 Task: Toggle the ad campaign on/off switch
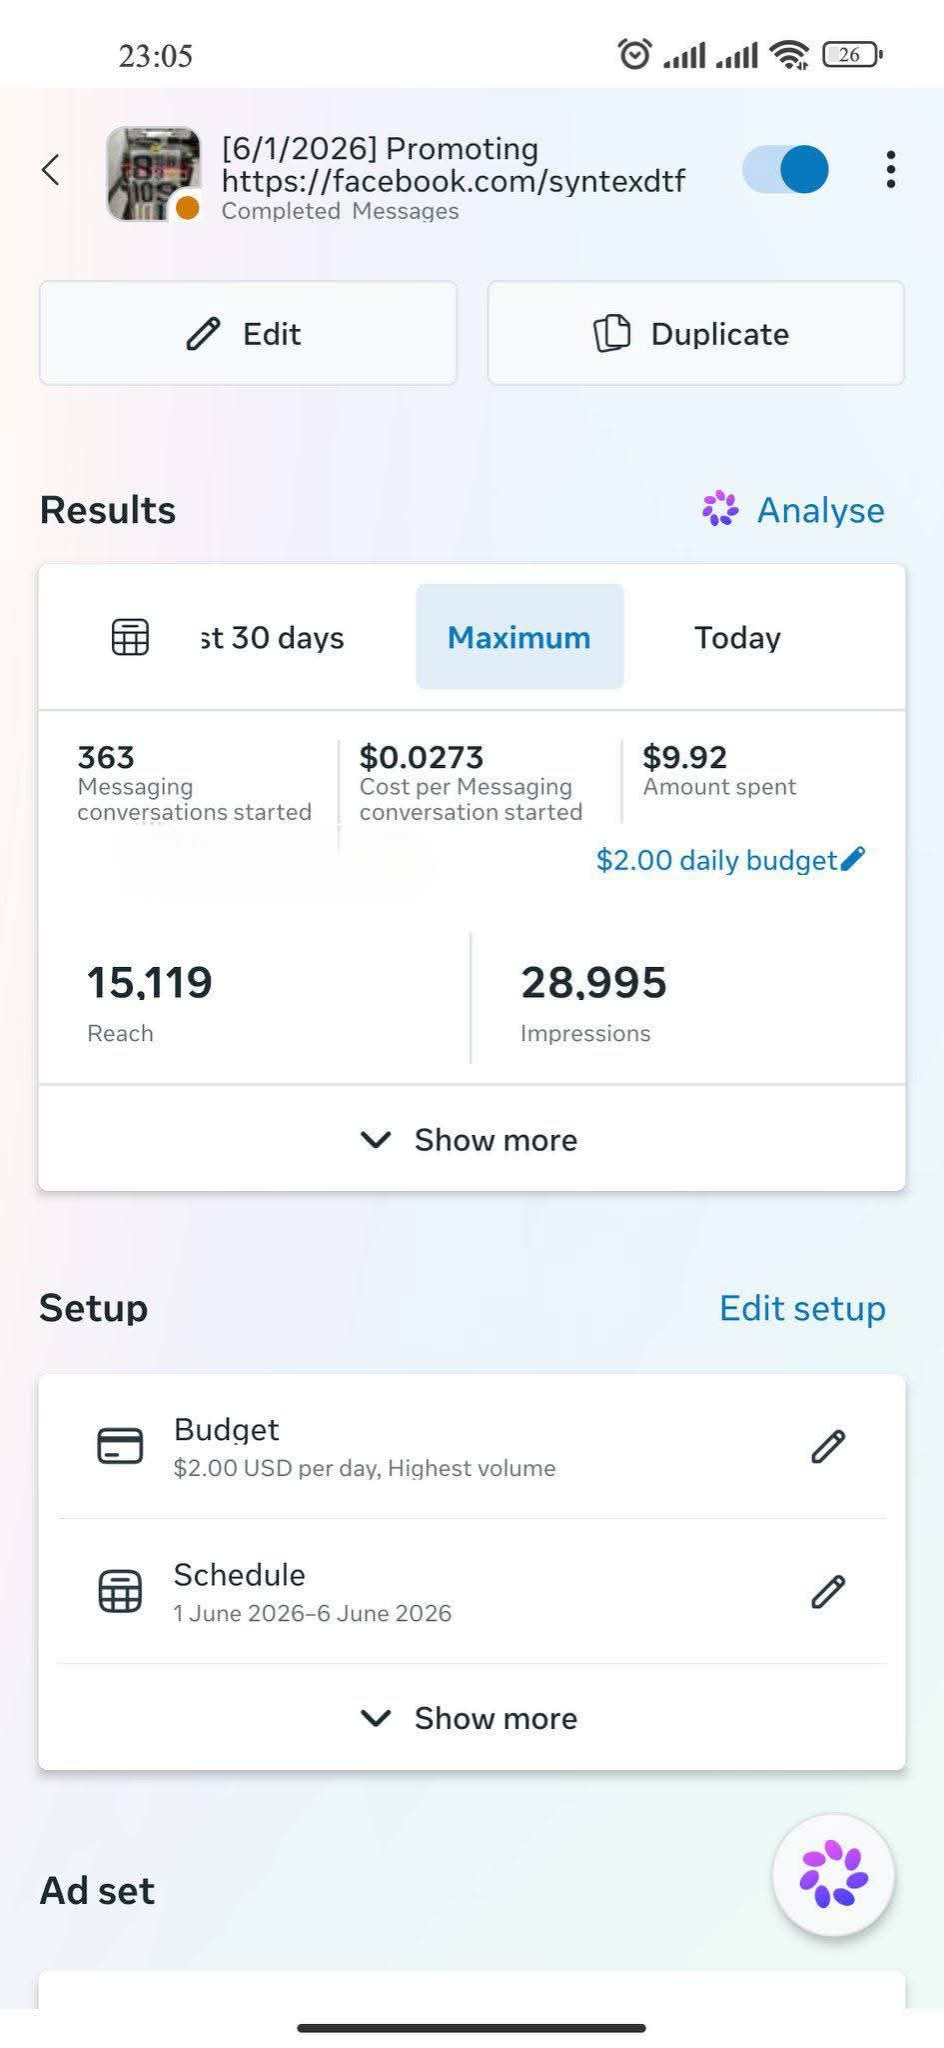pyautogui.click(x=786, y=169)
